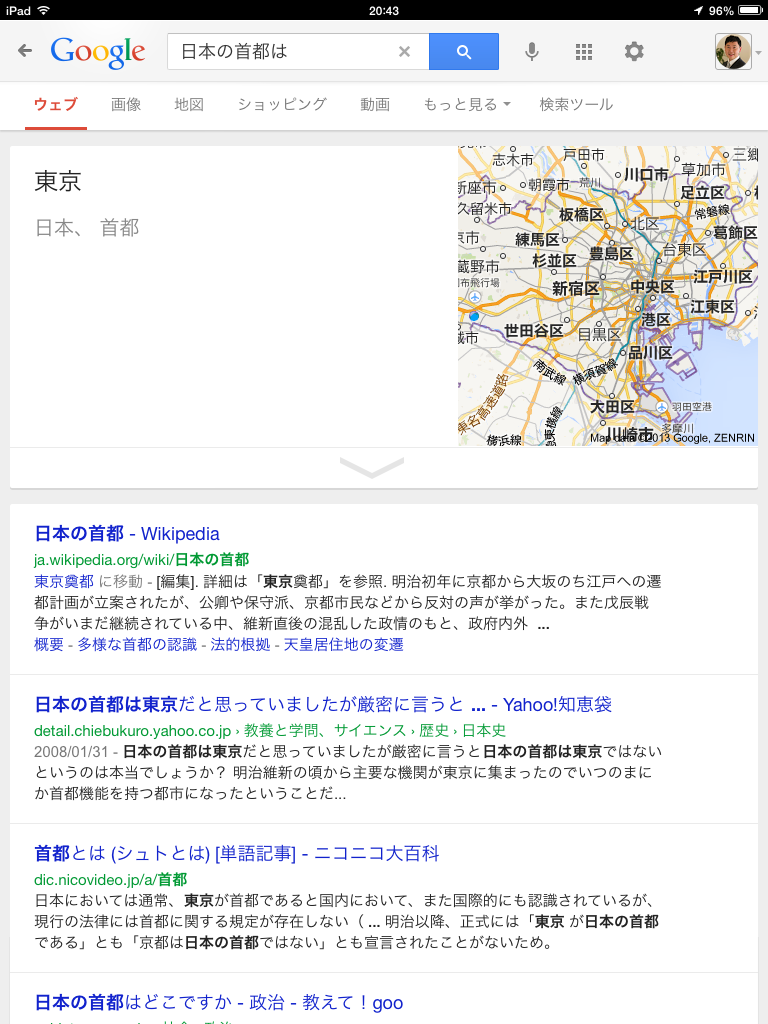Open the account profile photo

pyautogui.click(x=733, y=52)
